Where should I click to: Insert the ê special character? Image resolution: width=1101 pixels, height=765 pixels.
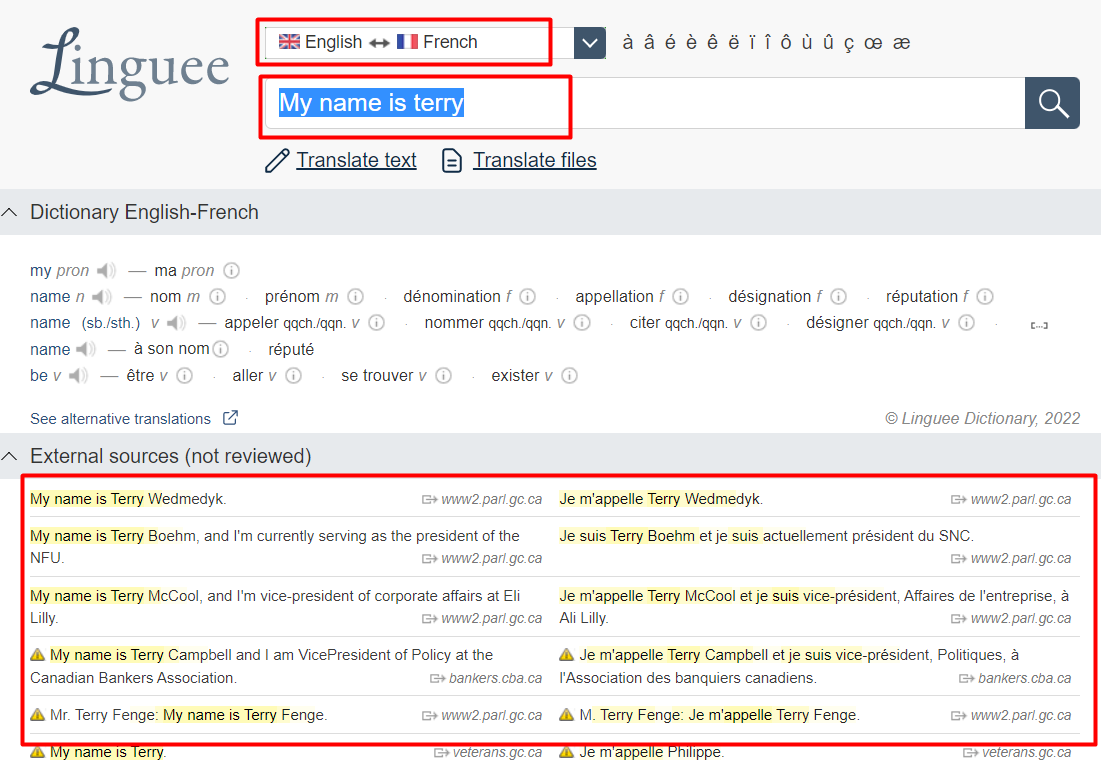[712, 43]
